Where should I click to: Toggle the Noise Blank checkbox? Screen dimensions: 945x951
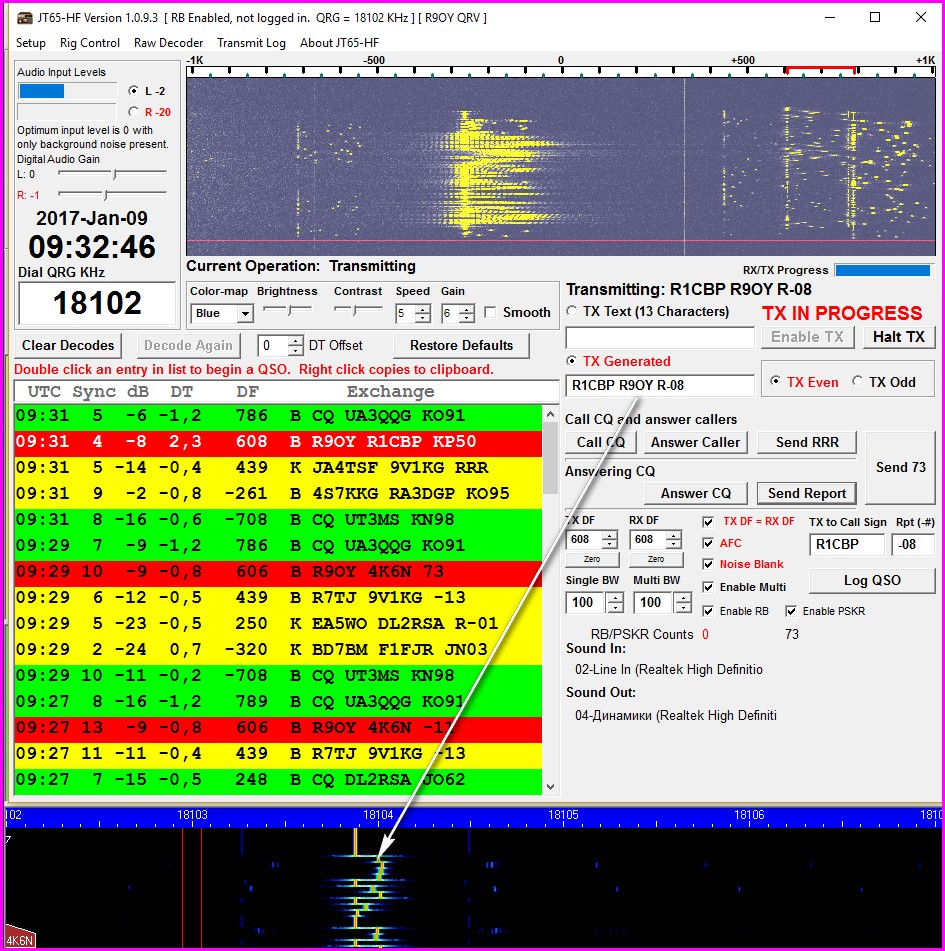(708, 565)
